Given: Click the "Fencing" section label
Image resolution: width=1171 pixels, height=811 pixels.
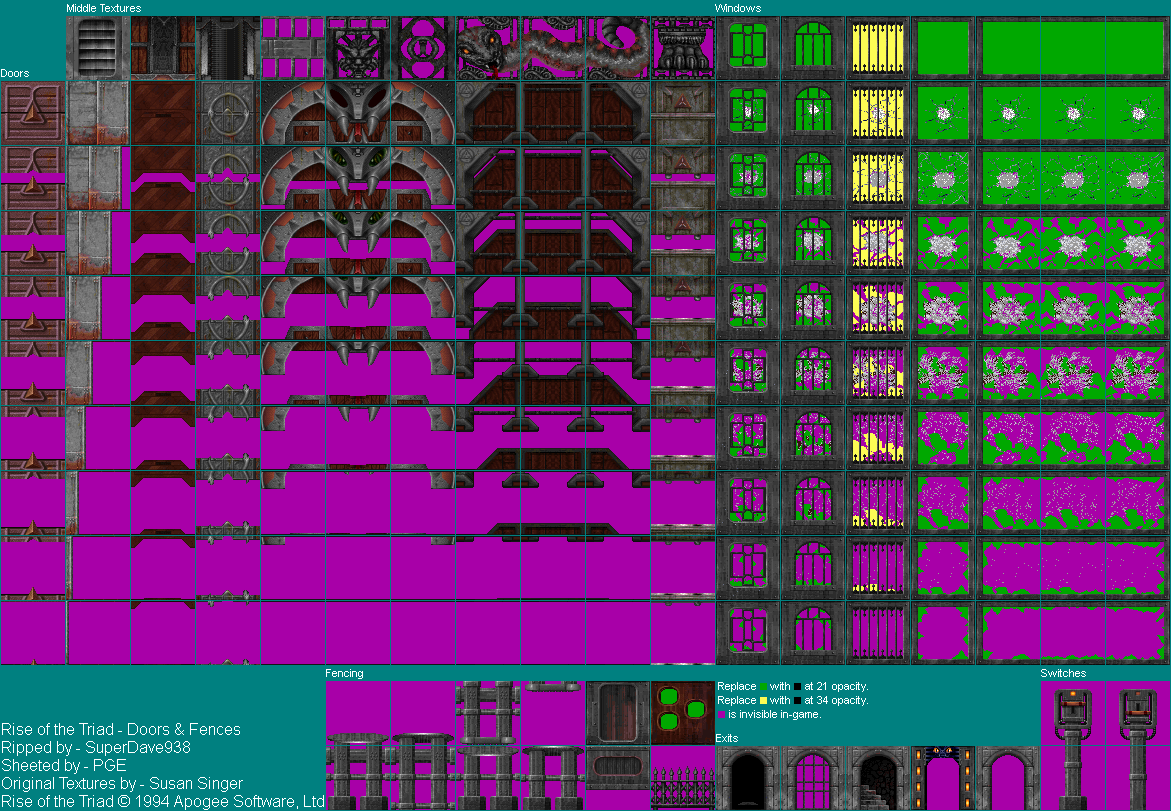Looking at the screenshot, I should [x=344, y=673].
